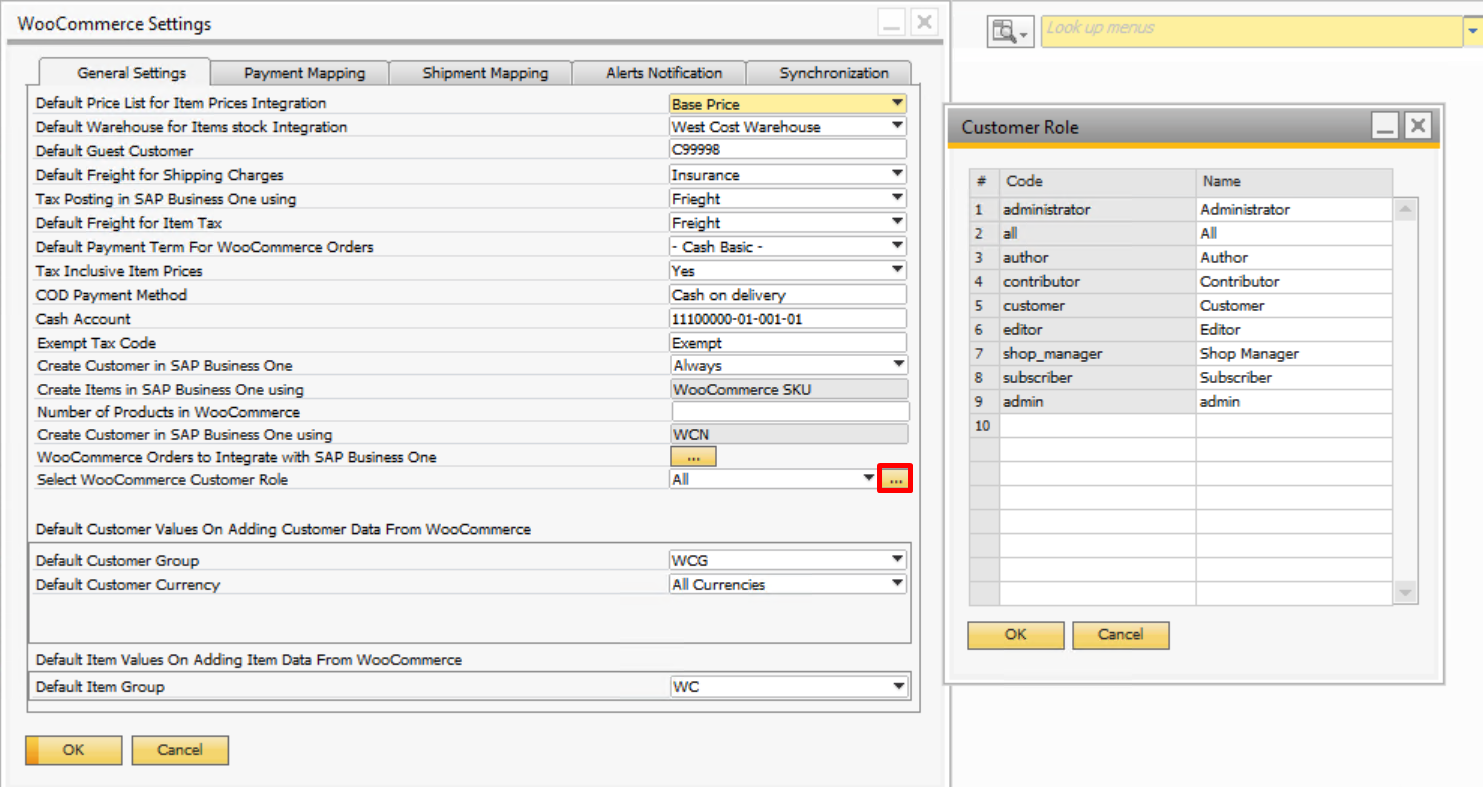Switch to Payment Mapping tab
1483x787 pixels.
pos(303,73)
